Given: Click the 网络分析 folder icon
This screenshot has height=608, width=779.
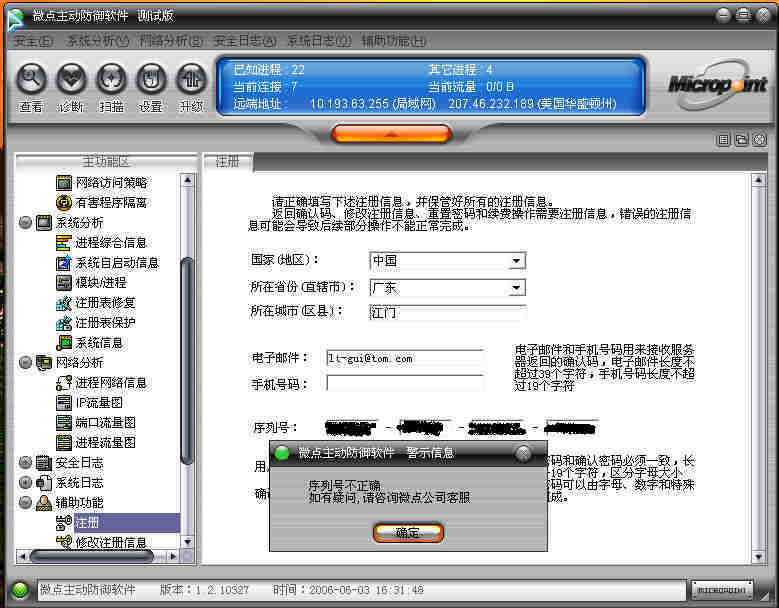Looking at the screenshot, I should [44, 363].
